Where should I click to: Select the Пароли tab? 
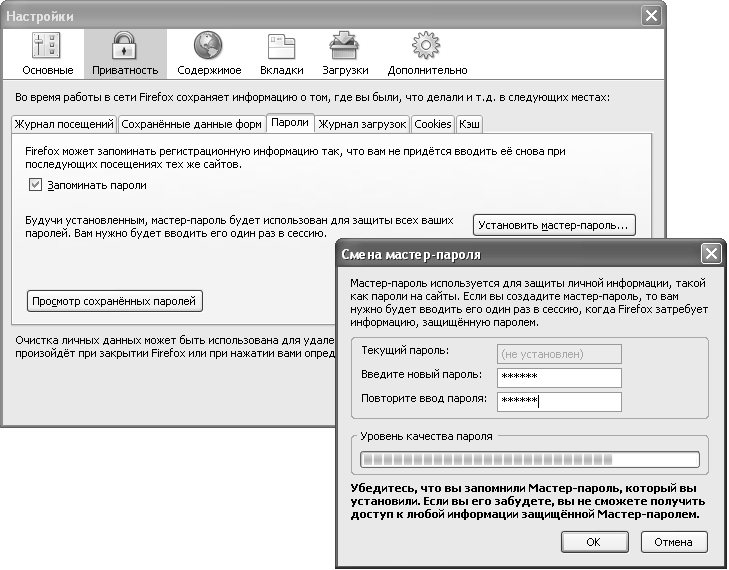tap(290, 123)
